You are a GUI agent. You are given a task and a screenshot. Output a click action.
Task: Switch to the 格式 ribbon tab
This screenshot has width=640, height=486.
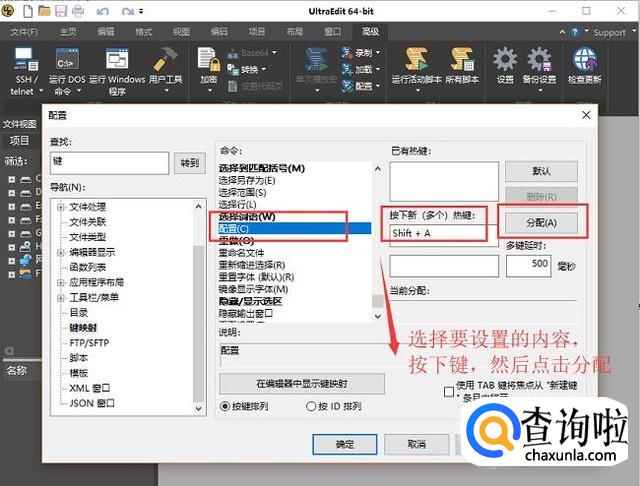pos(143,32)
